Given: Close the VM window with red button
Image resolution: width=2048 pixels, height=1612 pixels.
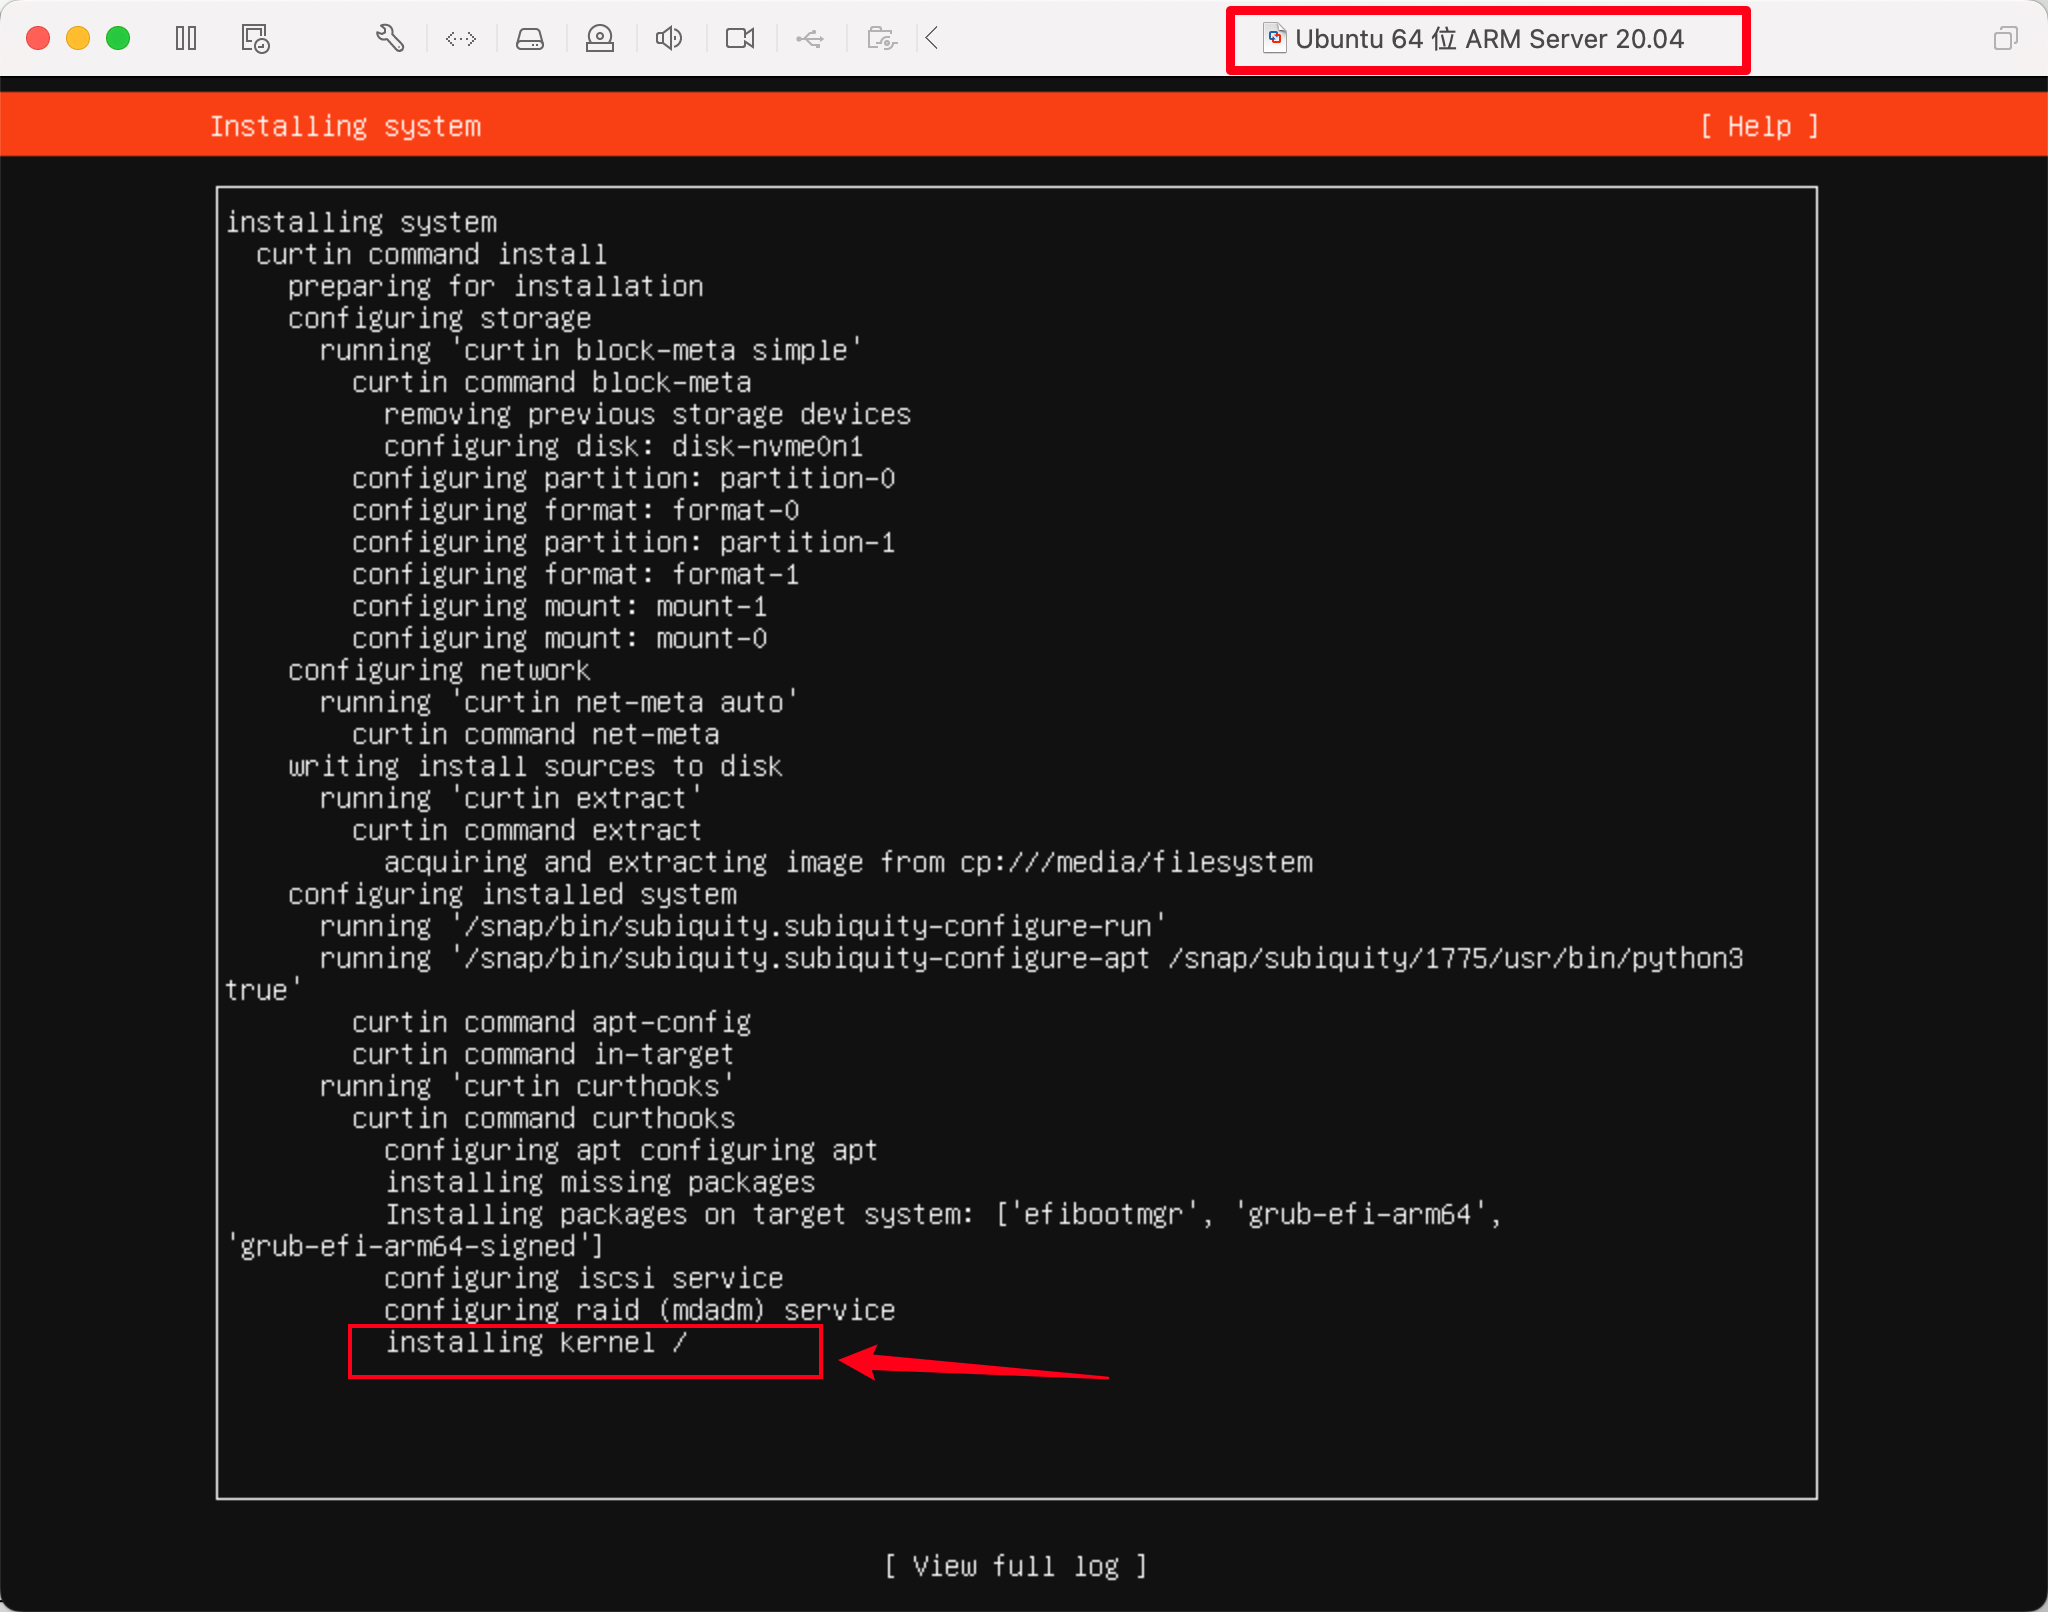Looking at the screenshot, I should (x=38, y=39).
